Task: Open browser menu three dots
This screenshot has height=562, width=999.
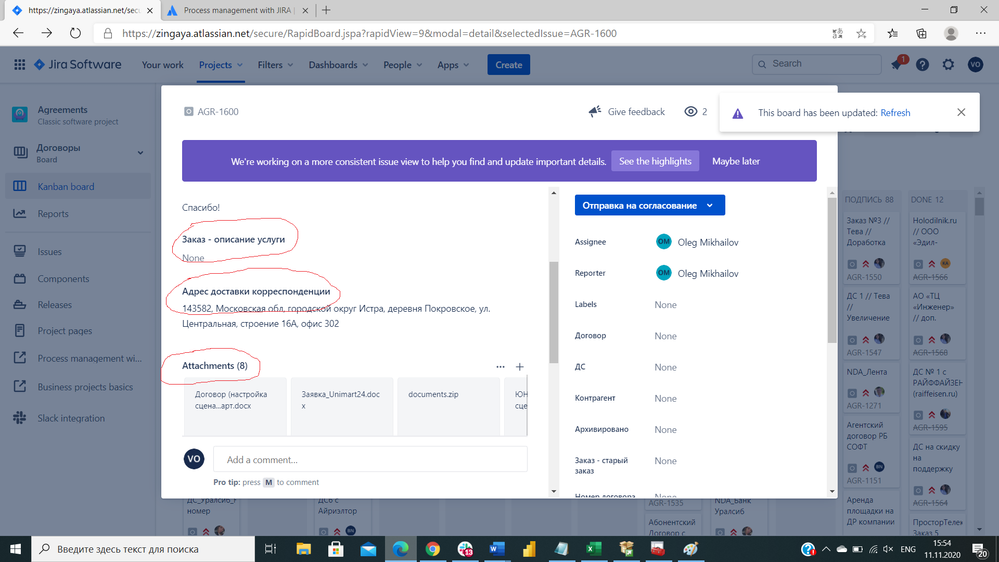Action: point(981,34)
